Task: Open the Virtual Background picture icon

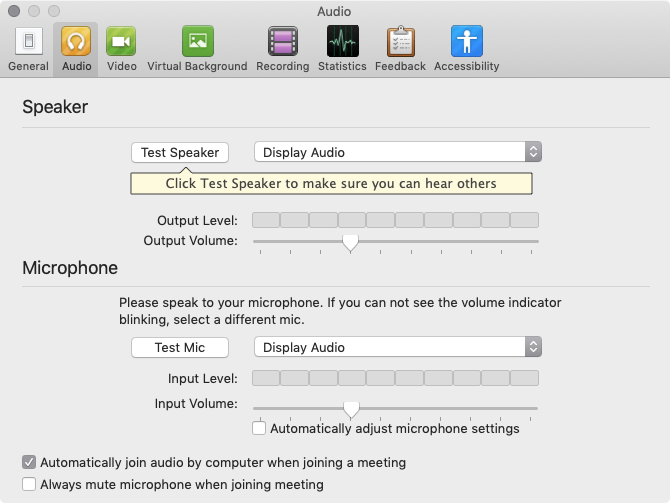Action: tap(198, 41)
